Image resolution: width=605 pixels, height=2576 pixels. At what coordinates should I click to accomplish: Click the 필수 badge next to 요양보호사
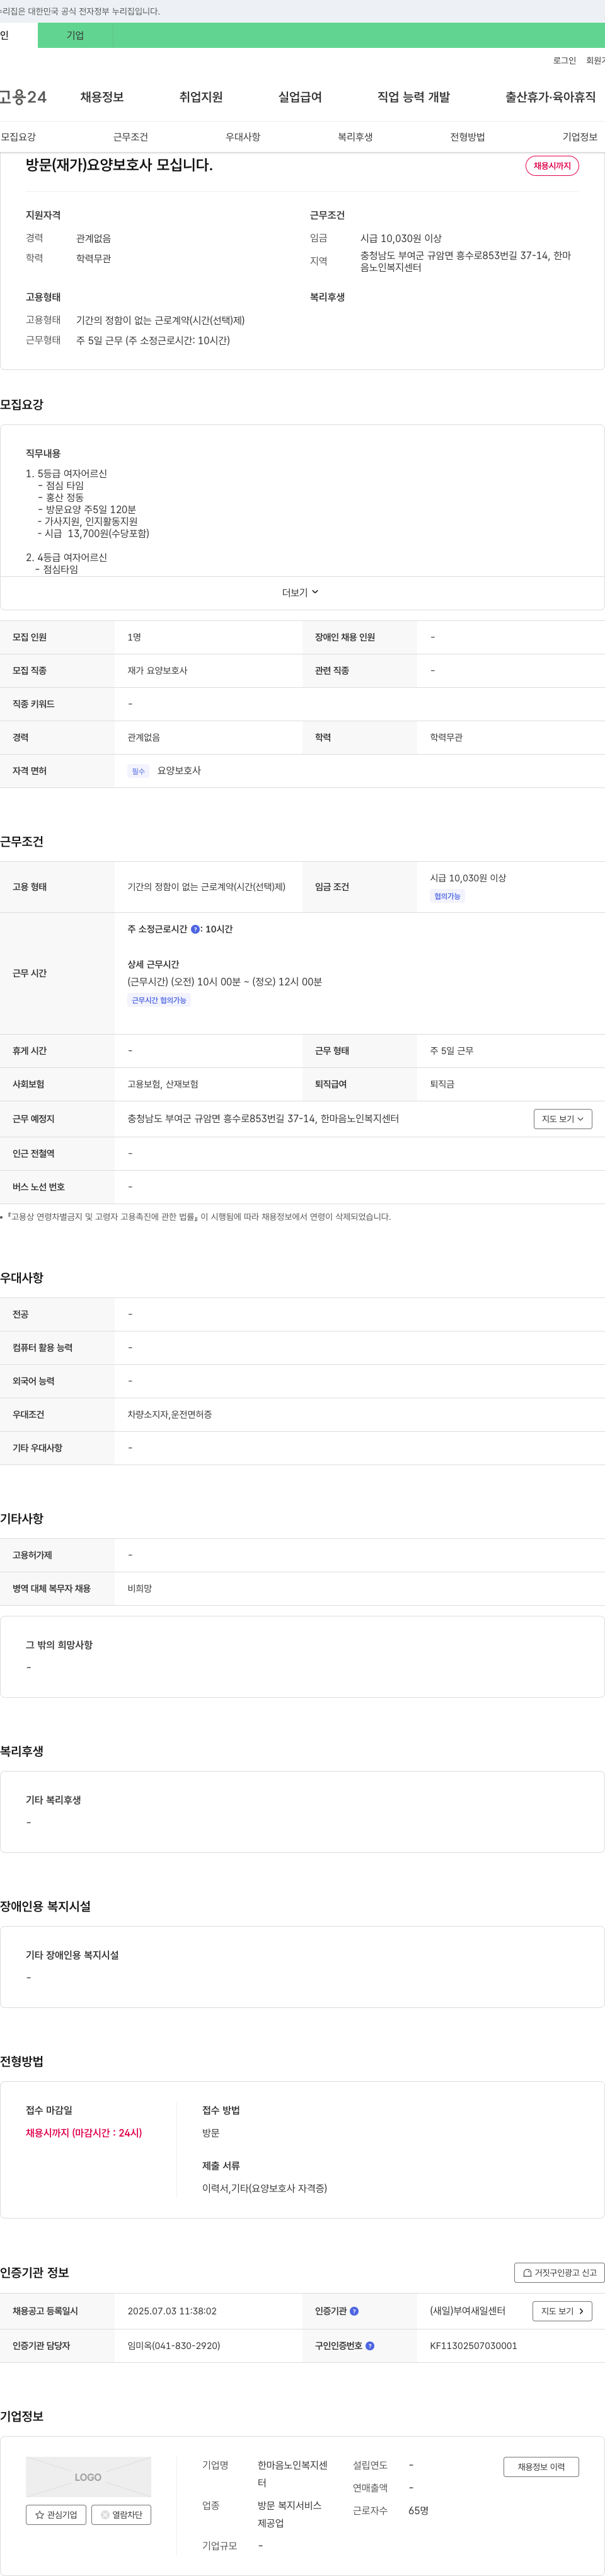click(x=138, y=771)
